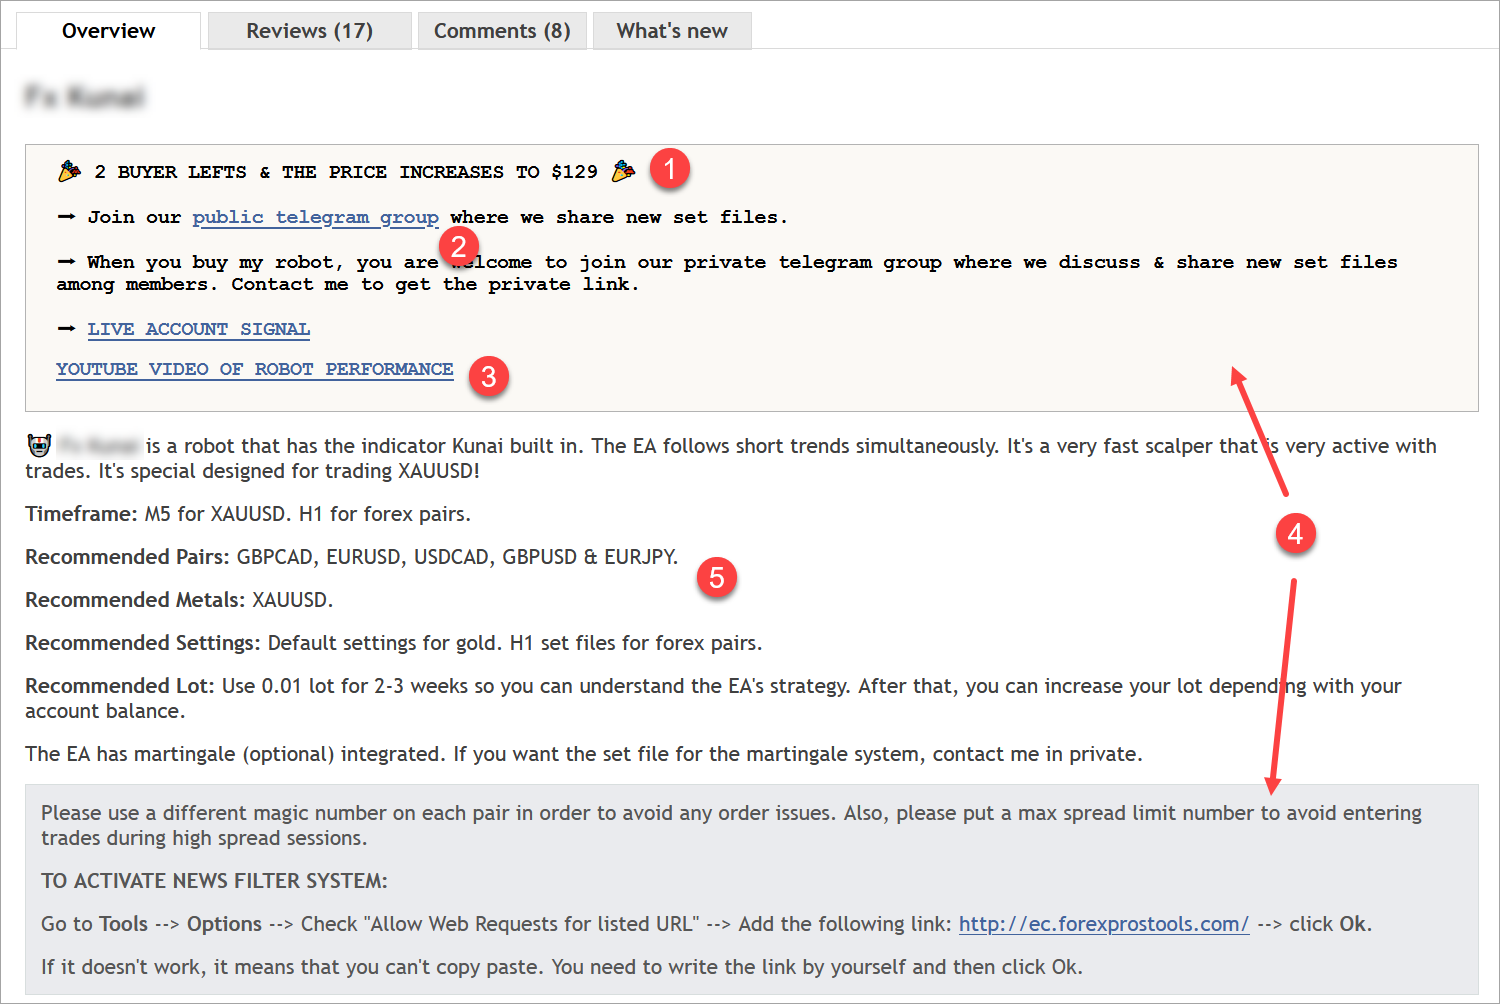This screenshot has height=1004, width=1500.
Task: Click party popper icon before '2 BUYER LEFTS'
Action: 69,171
